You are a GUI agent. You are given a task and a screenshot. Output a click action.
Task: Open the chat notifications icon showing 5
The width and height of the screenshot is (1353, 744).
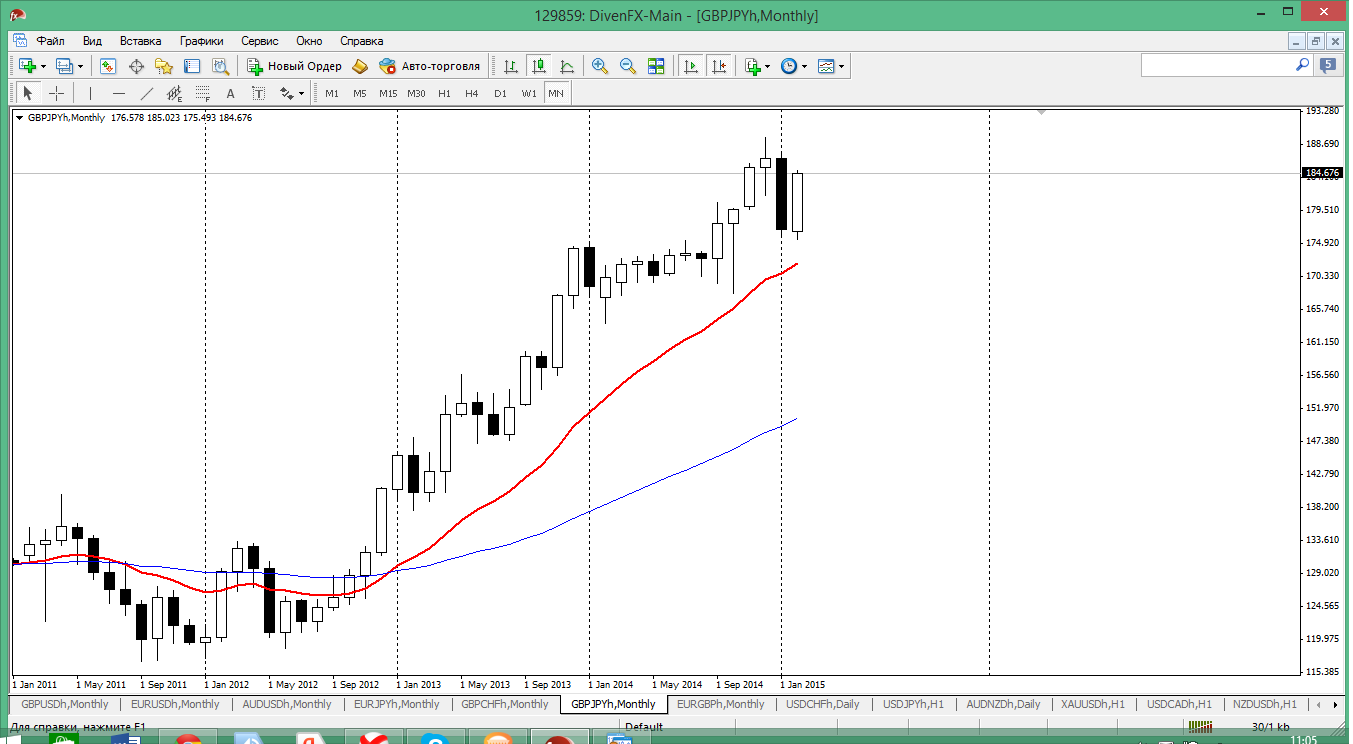(1328, 66)
